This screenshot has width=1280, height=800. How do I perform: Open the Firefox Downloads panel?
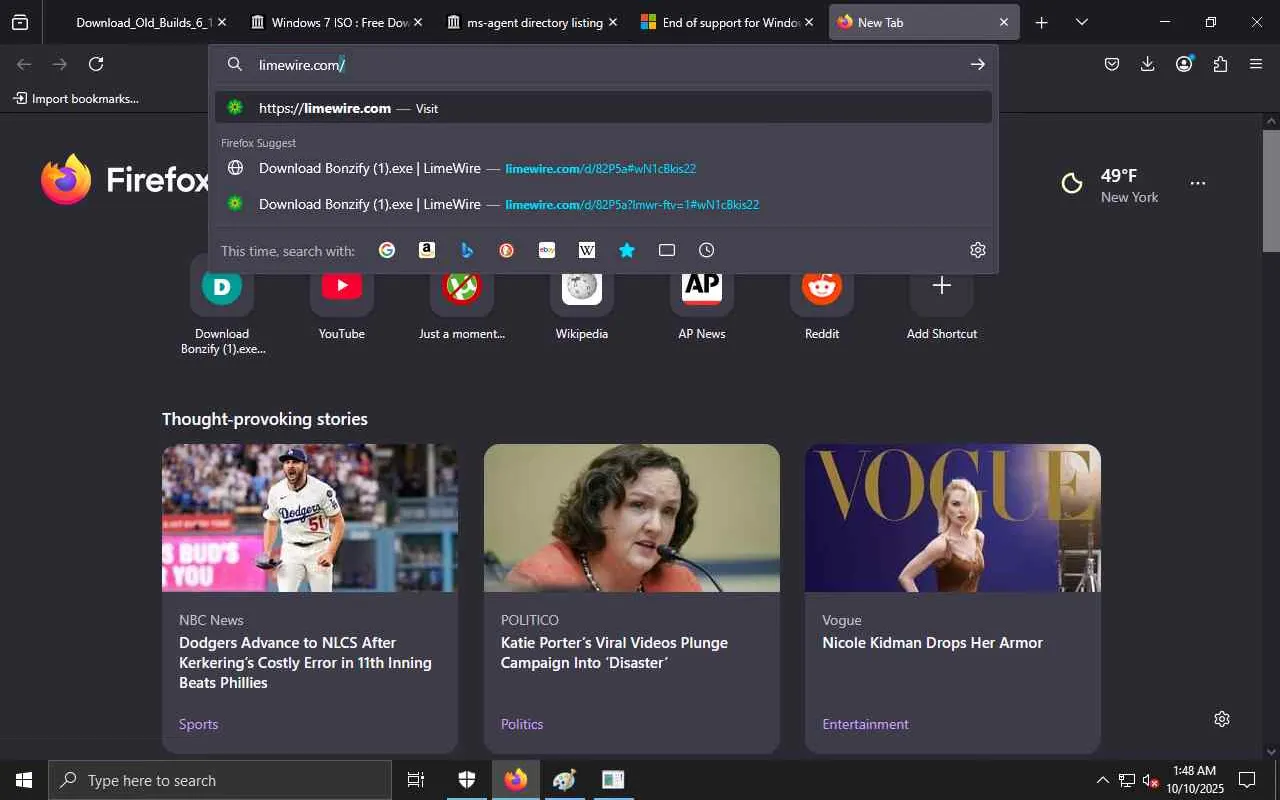(x=1147, y=64)
